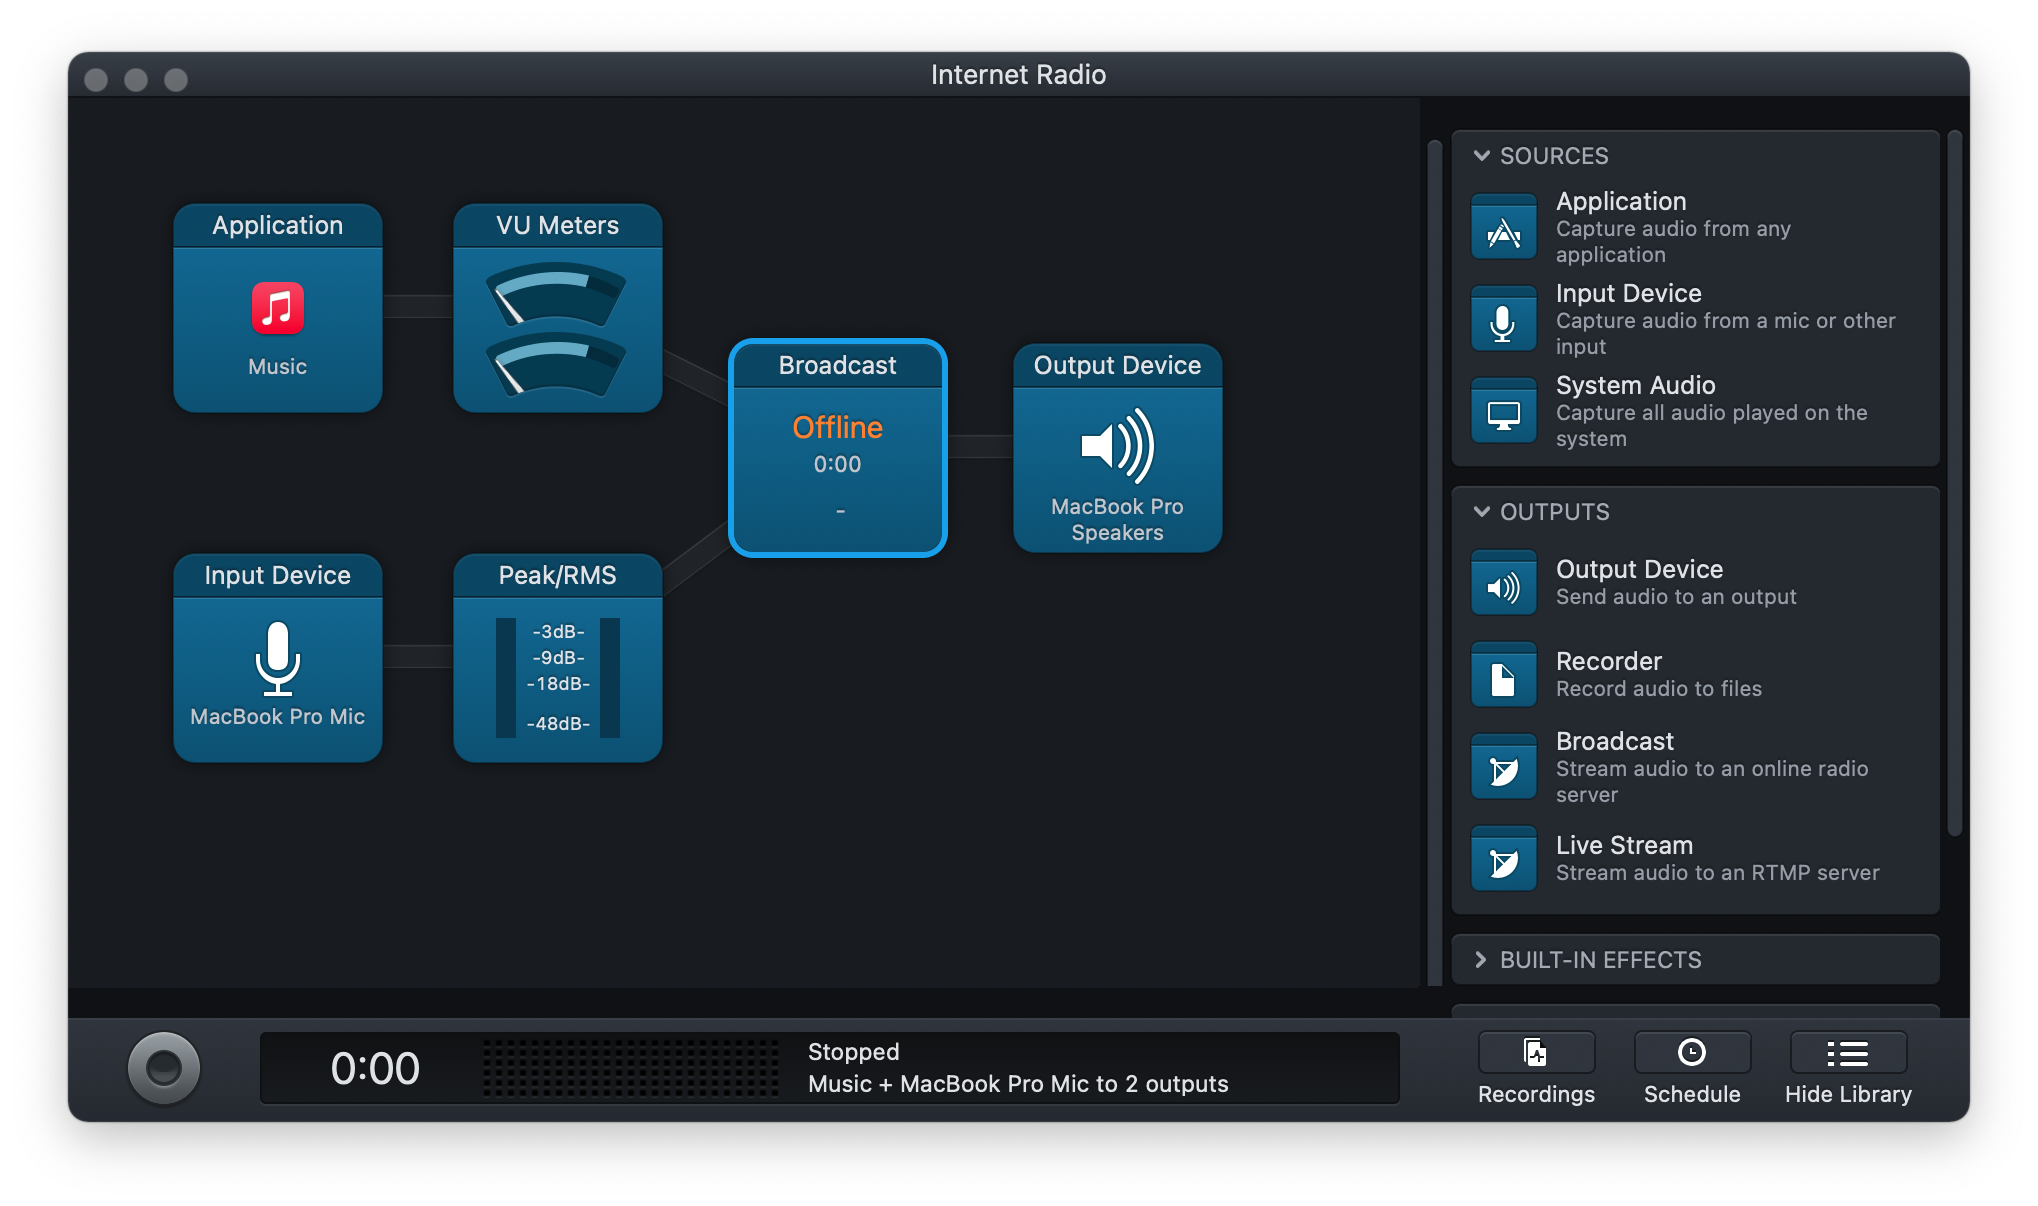
Task: Select the Output Device speaker icon in library
Action: click(1503, 583)
